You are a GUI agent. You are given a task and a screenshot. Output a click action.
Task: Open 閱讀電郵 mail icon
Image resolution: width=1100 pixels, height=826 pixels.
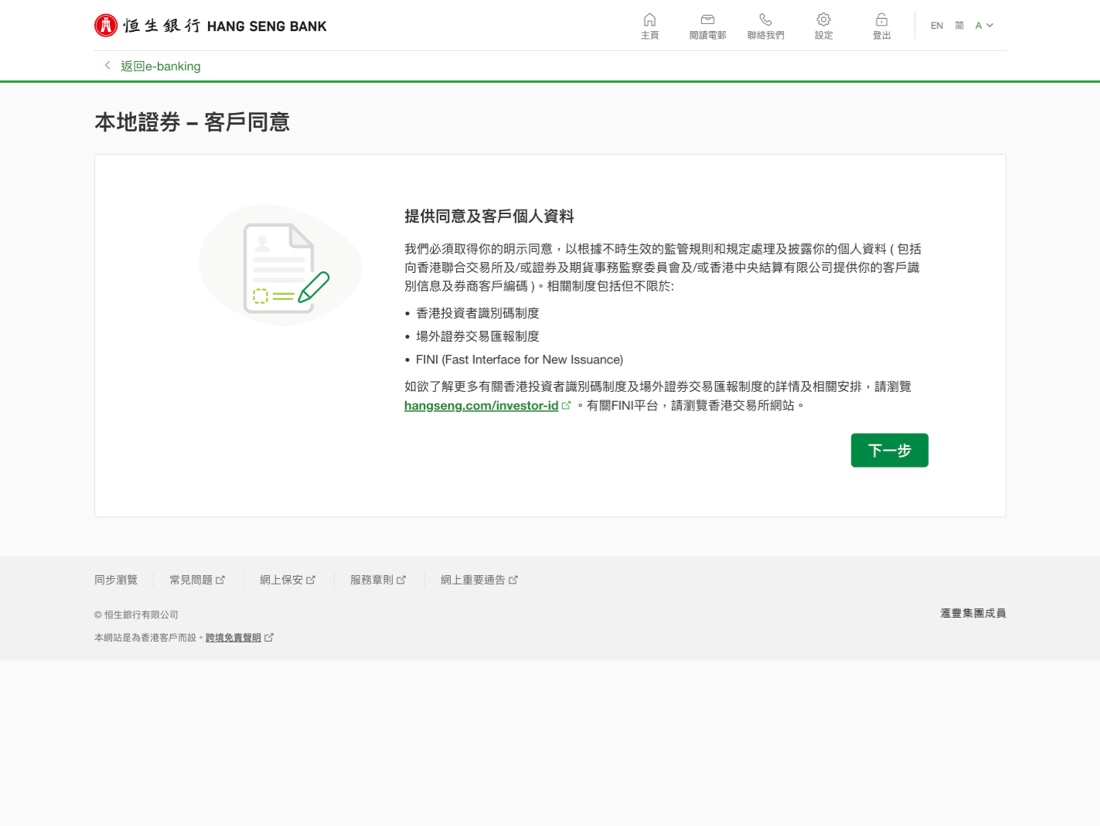click(707, 26)
